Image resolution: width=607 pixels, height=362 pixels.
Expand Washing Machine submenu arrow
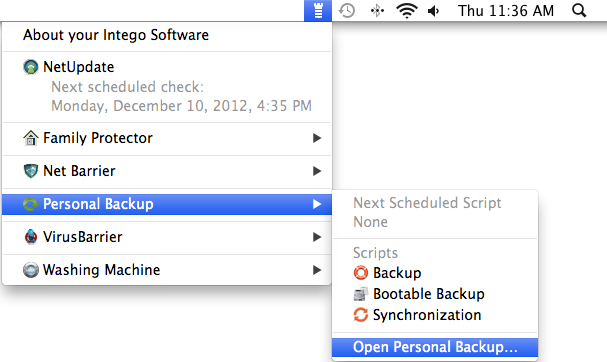317,270
